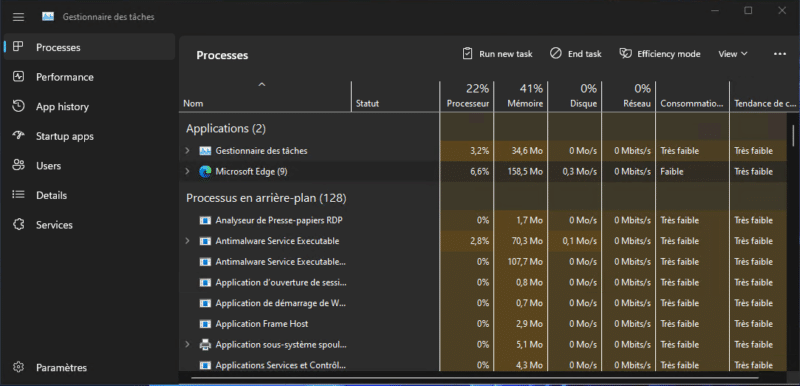Click End task button label
Image resolution: width=800 pixels, height=386 pixels.
pos(585,54)
